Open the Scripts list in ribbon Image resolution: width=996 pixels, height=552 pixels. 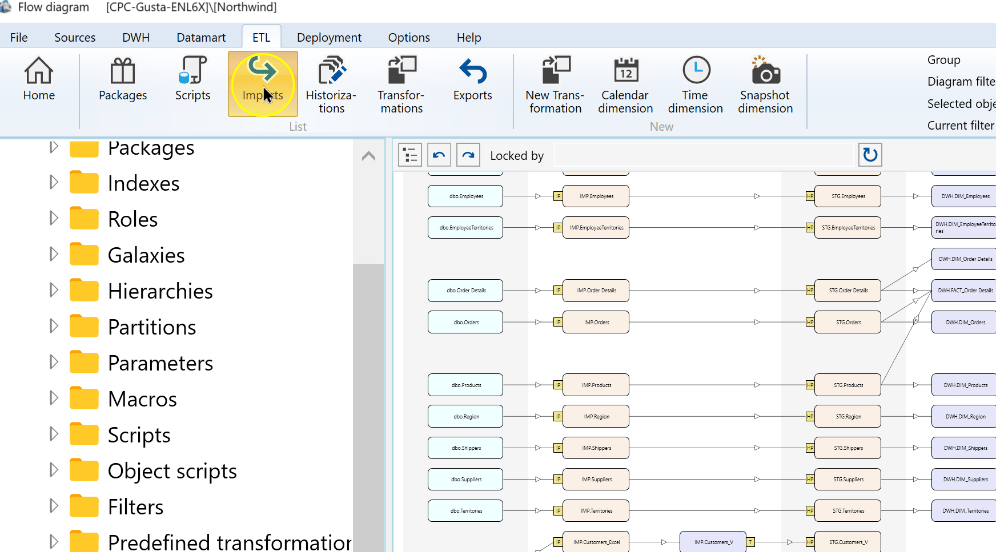coord(192,80)
